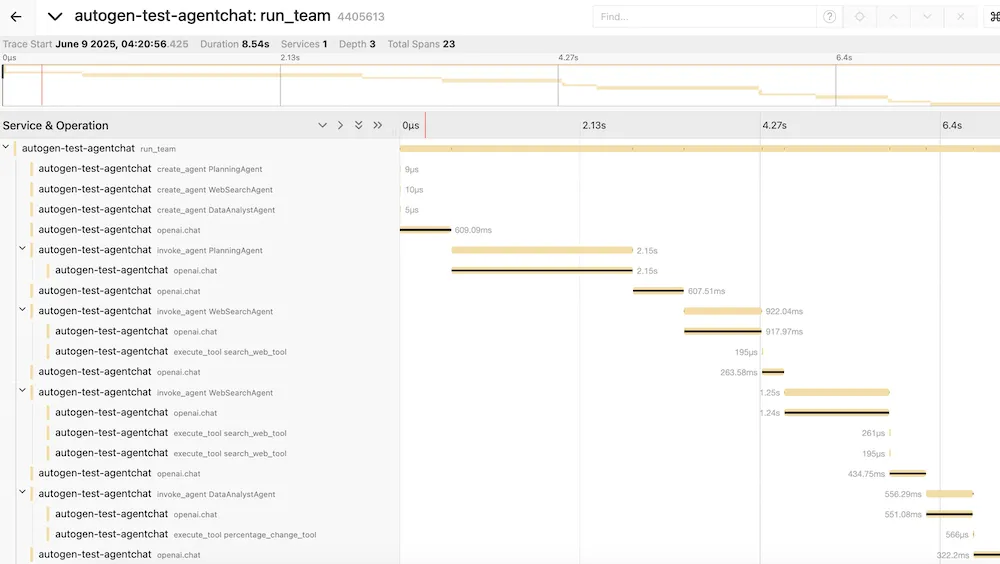
Task: Collapse the first invoke_agent WebSearchAgent span
Action: pyautogui.click(x=22, y=310)
